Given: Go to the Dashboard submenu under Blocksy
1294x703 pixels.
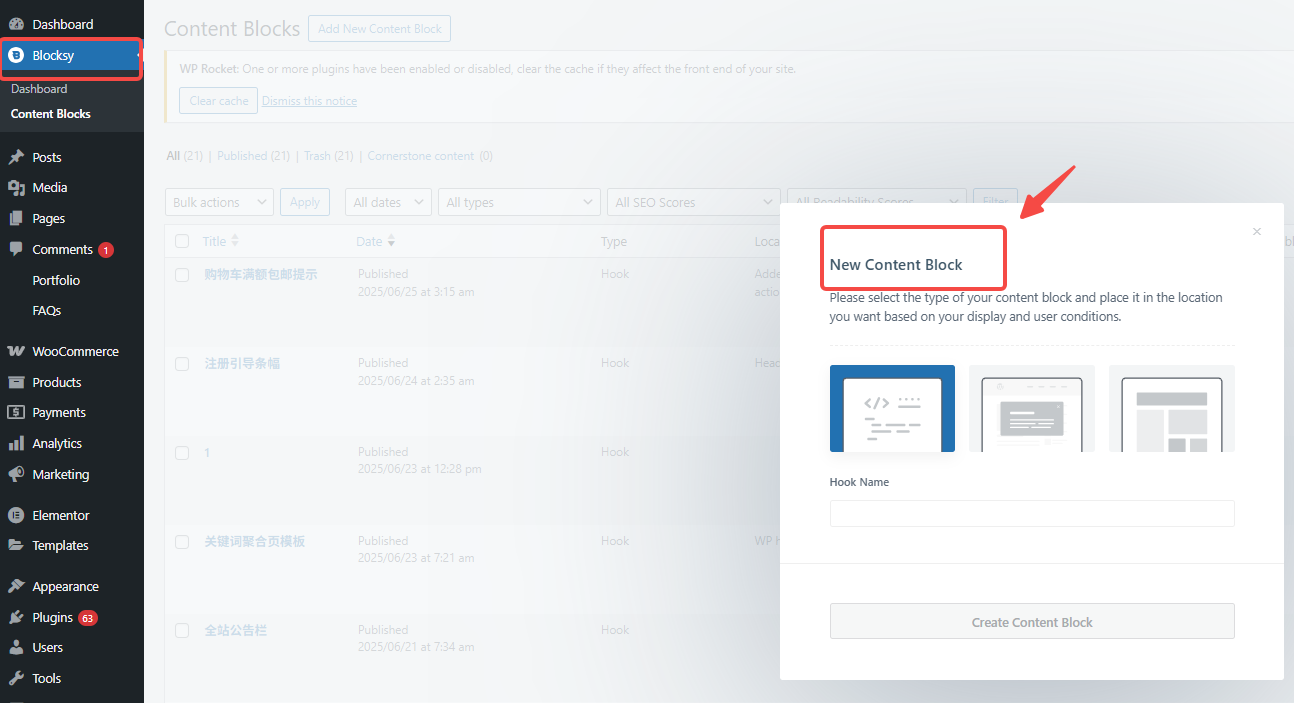Looking at the screenshot, I should click(x=39, y=89).
